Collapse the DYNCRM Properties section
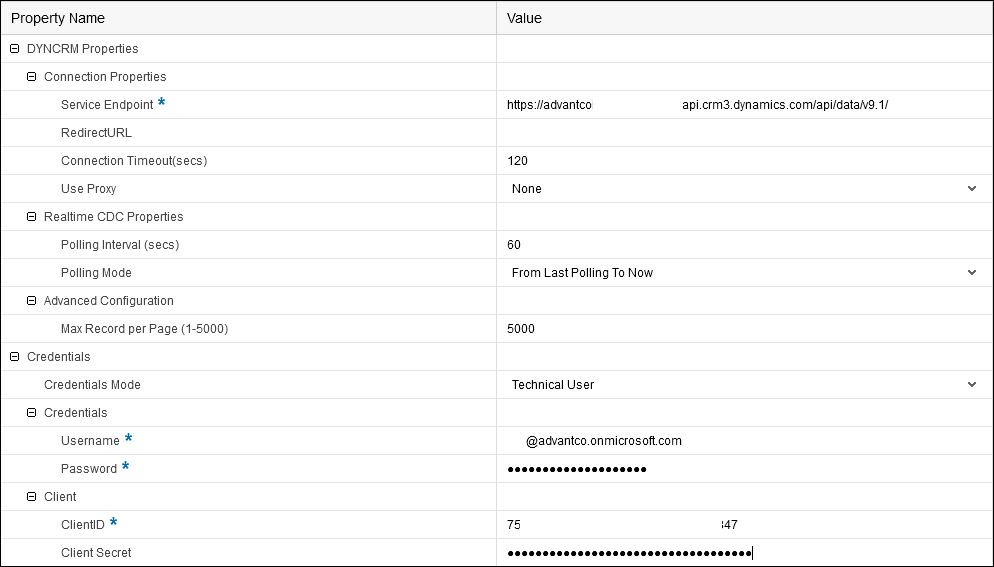 click(14, 48)
